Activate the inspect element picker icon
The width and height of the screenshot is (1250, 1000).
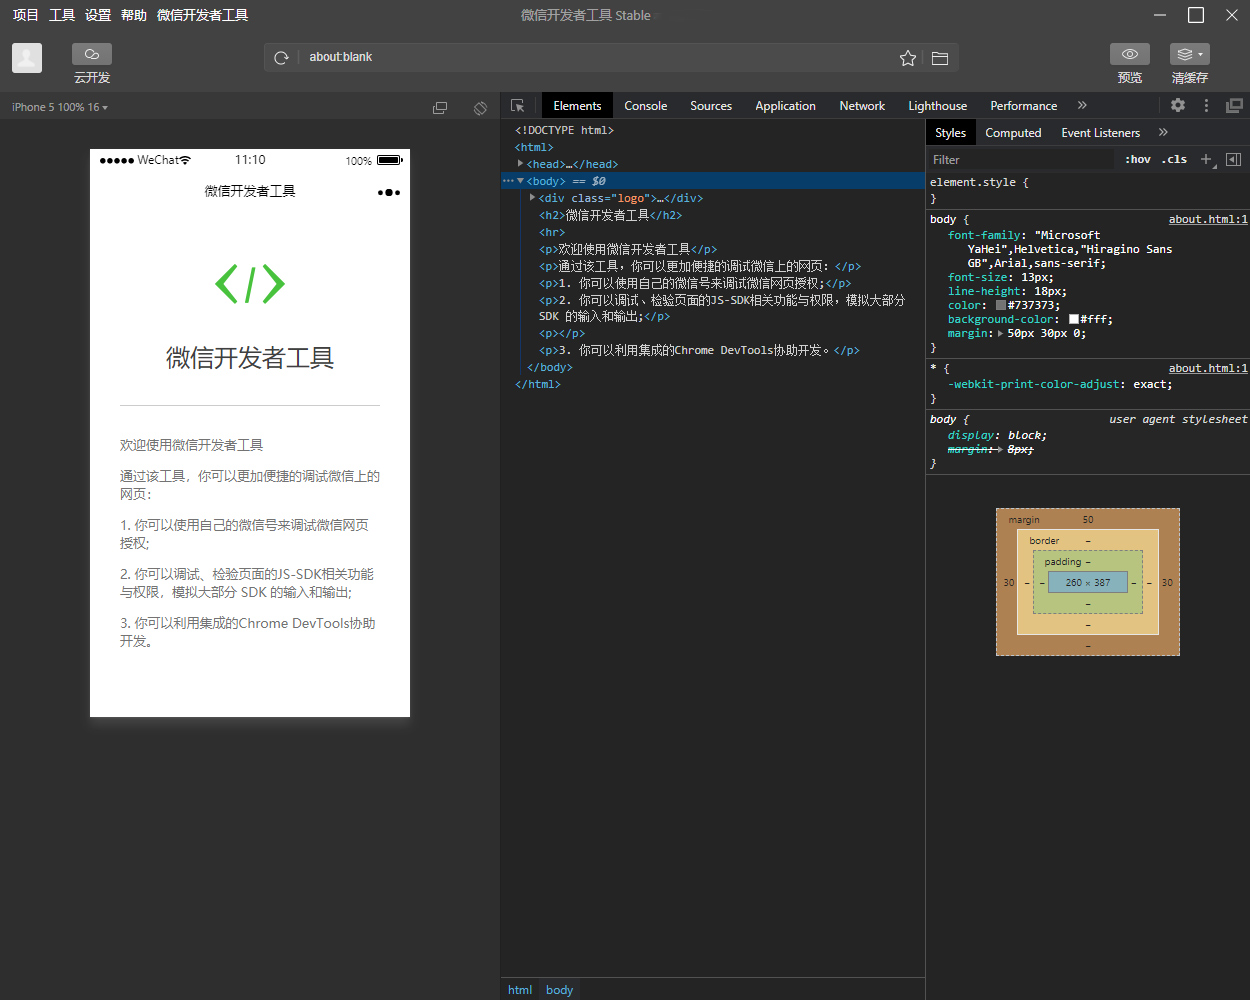pyautogui.click(x=518, y=106)
